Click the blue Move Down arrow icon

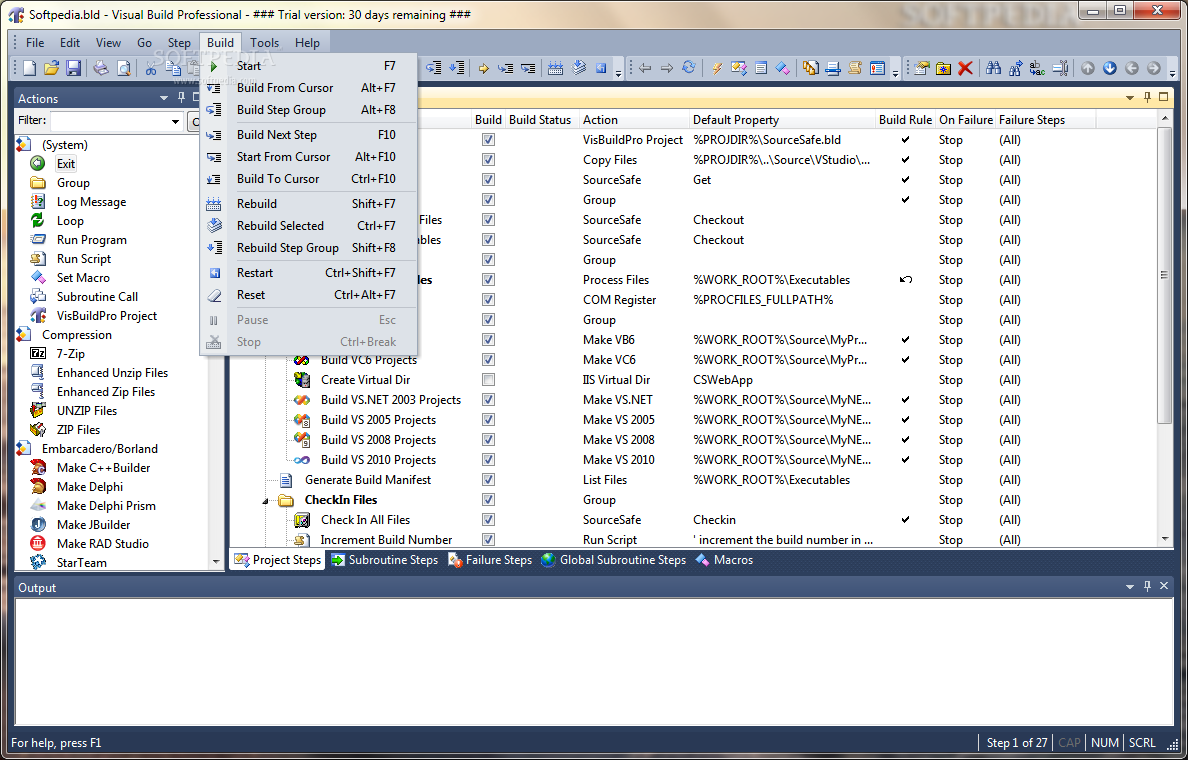click(1110, 69)
